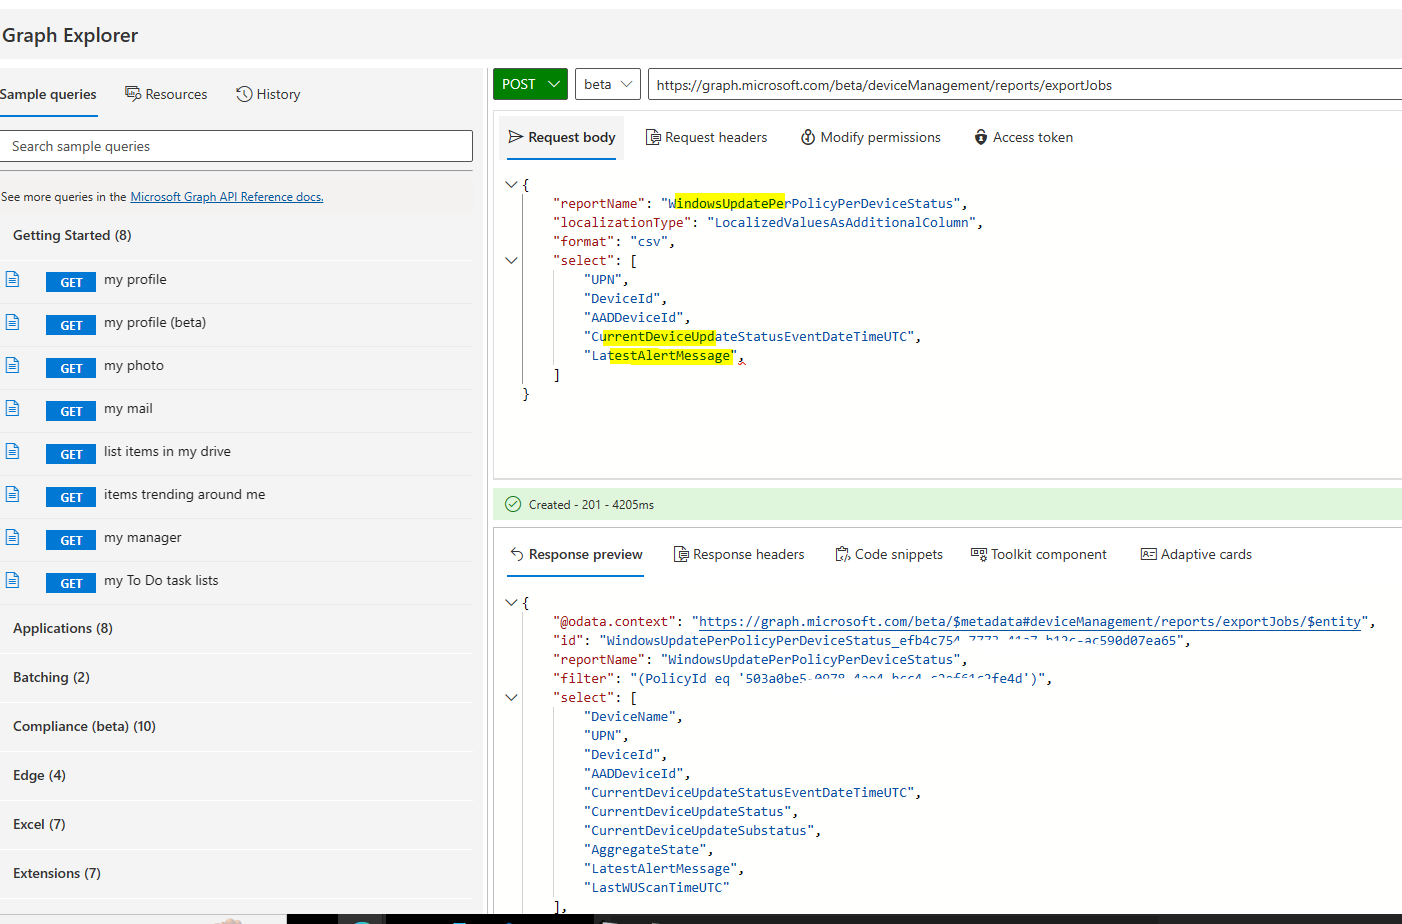Select the Request body tab
This screenshot has width=1402, height=924.
(x=561, y=137)
